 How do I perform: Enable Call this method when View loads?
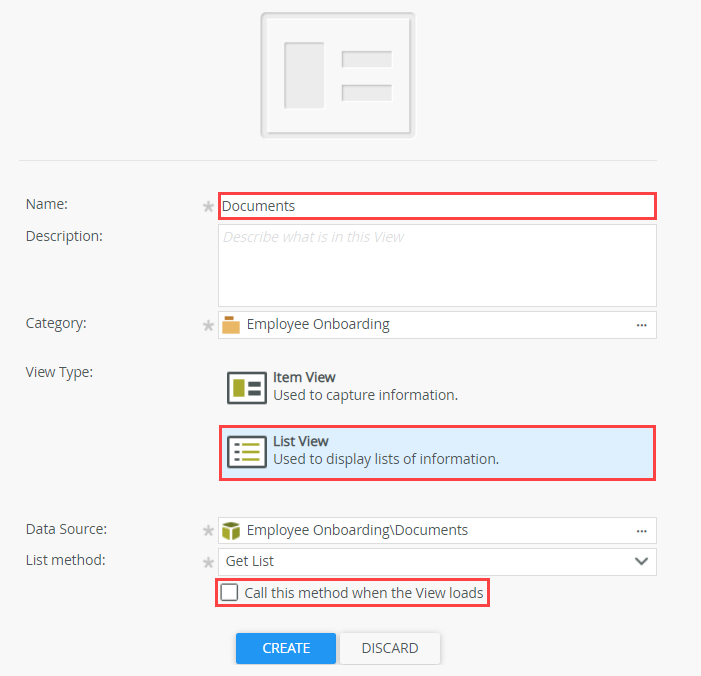coord(230,593)
